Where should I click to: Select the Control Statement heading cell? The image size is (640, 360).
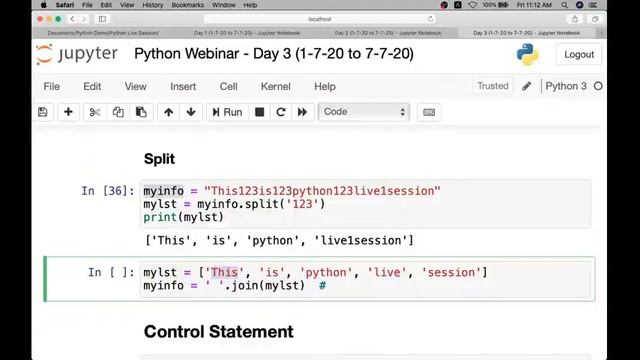point(218,331)
